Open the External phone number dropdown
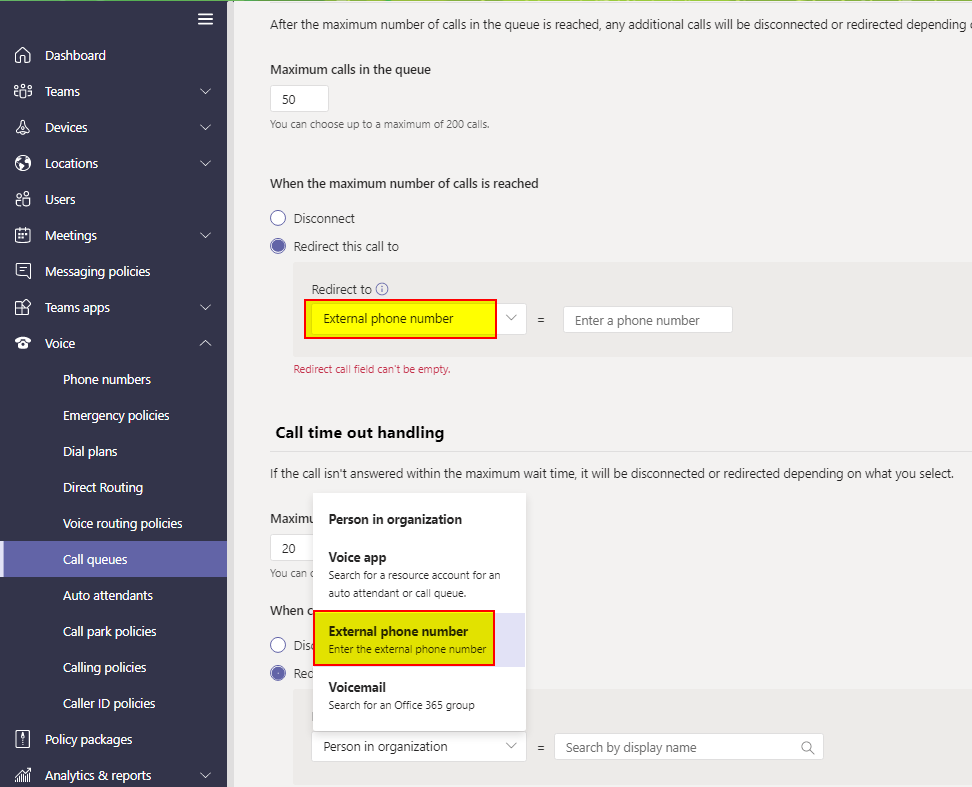 418,319
